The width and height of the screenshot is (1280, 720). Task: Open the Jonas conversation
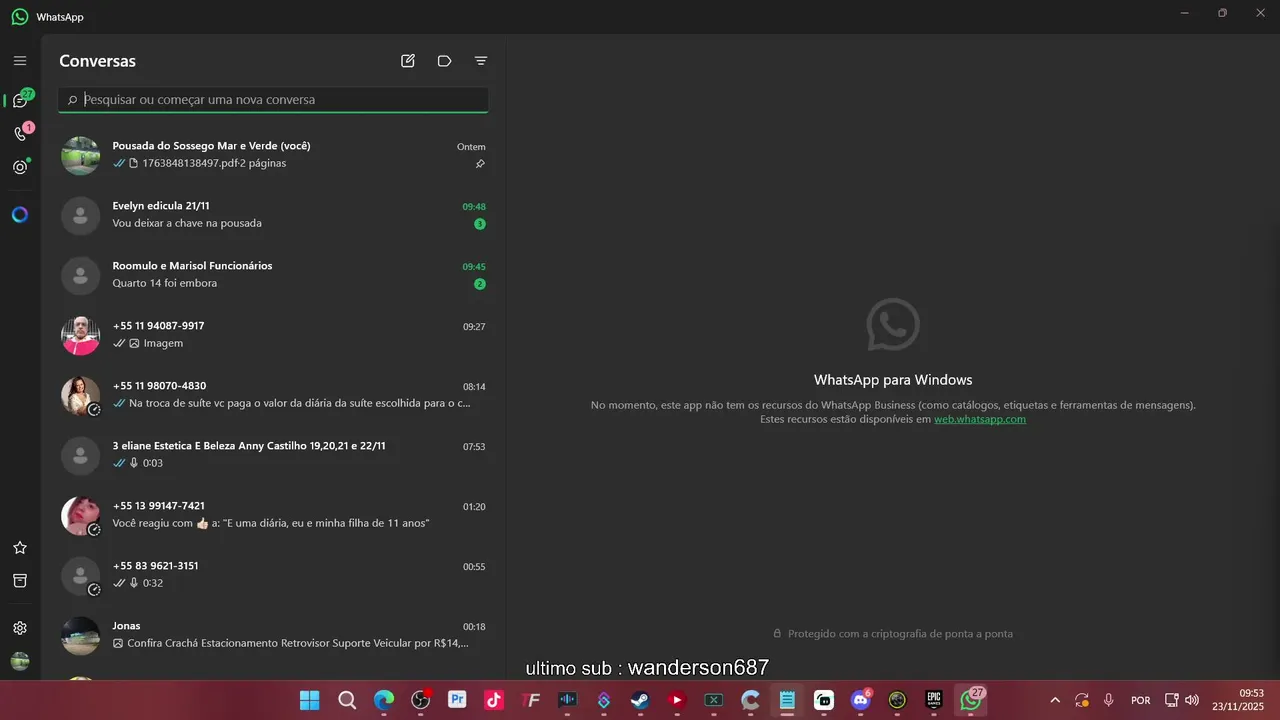coord(273,635)
